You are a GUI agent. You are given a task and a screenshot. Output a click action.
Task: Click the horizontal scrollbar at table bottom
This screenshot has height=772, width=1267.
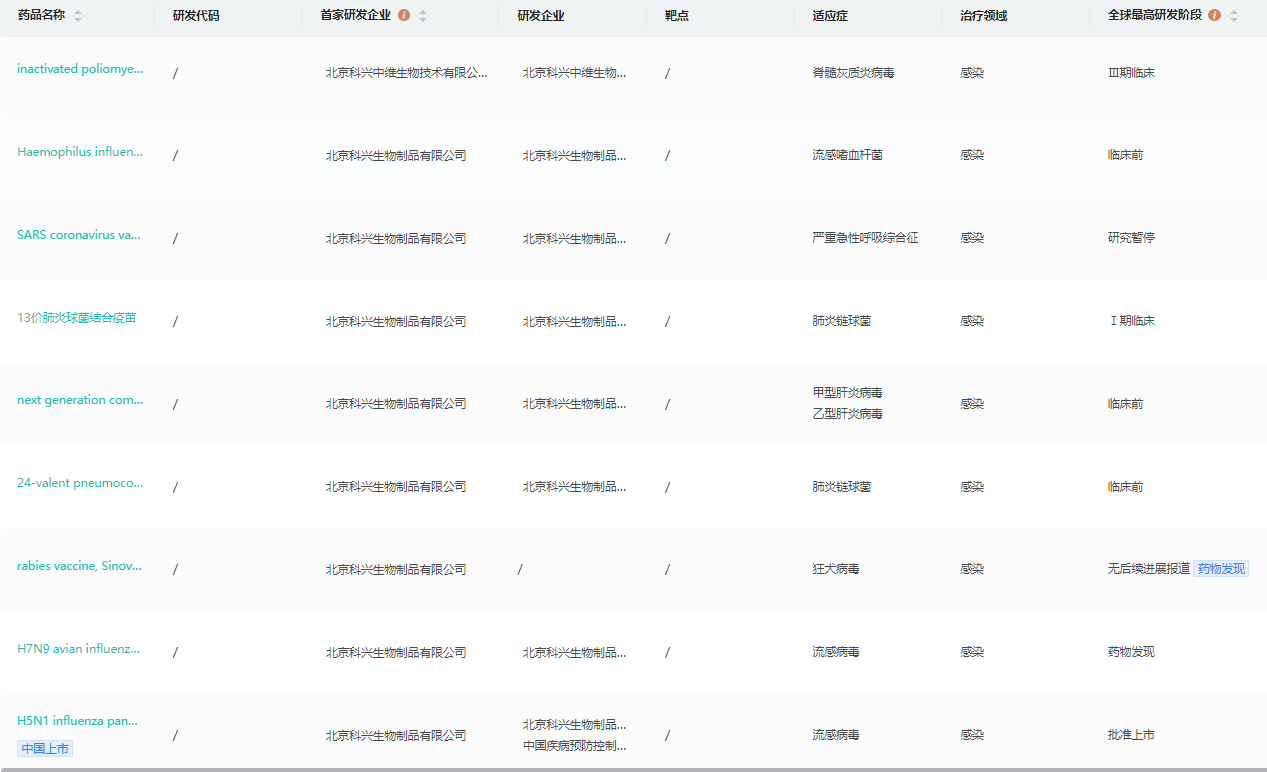pos(633,769)
